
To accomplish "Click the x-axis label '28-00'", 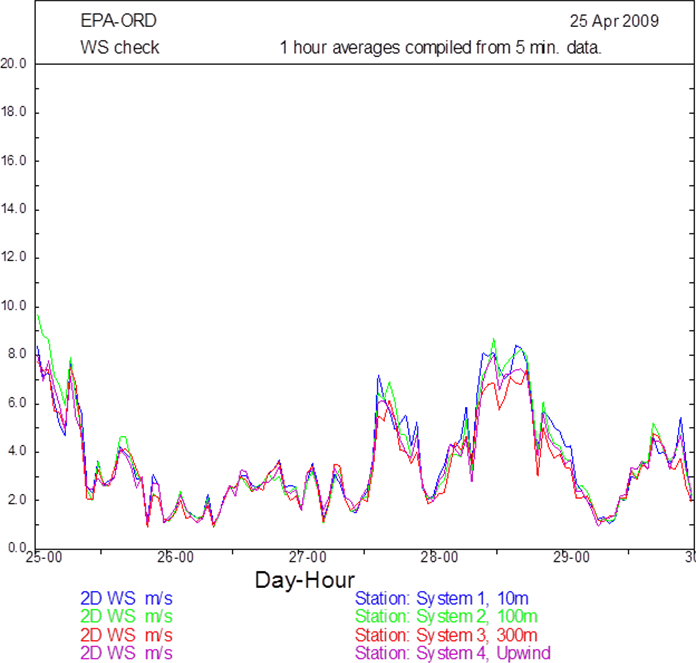I will [439, 557].
